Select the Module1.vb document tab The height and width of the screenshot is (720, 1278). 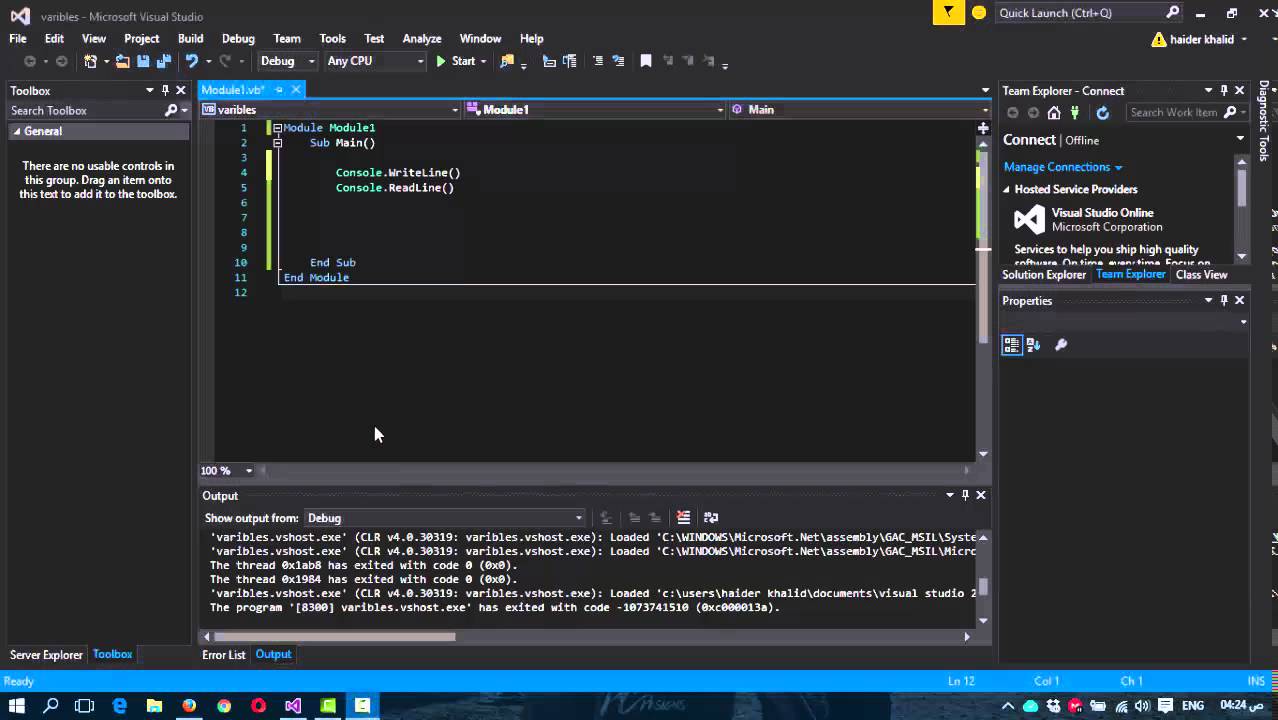coord(233,90)
